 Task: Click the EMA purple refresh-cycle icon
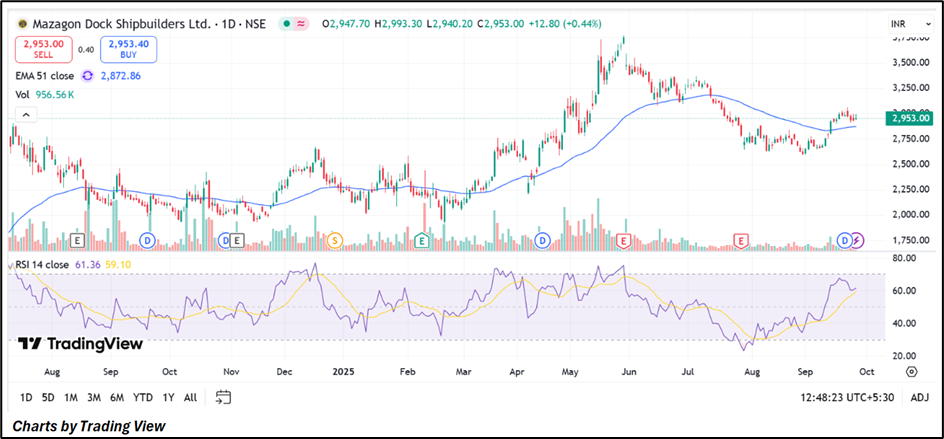tap(88, 76)
